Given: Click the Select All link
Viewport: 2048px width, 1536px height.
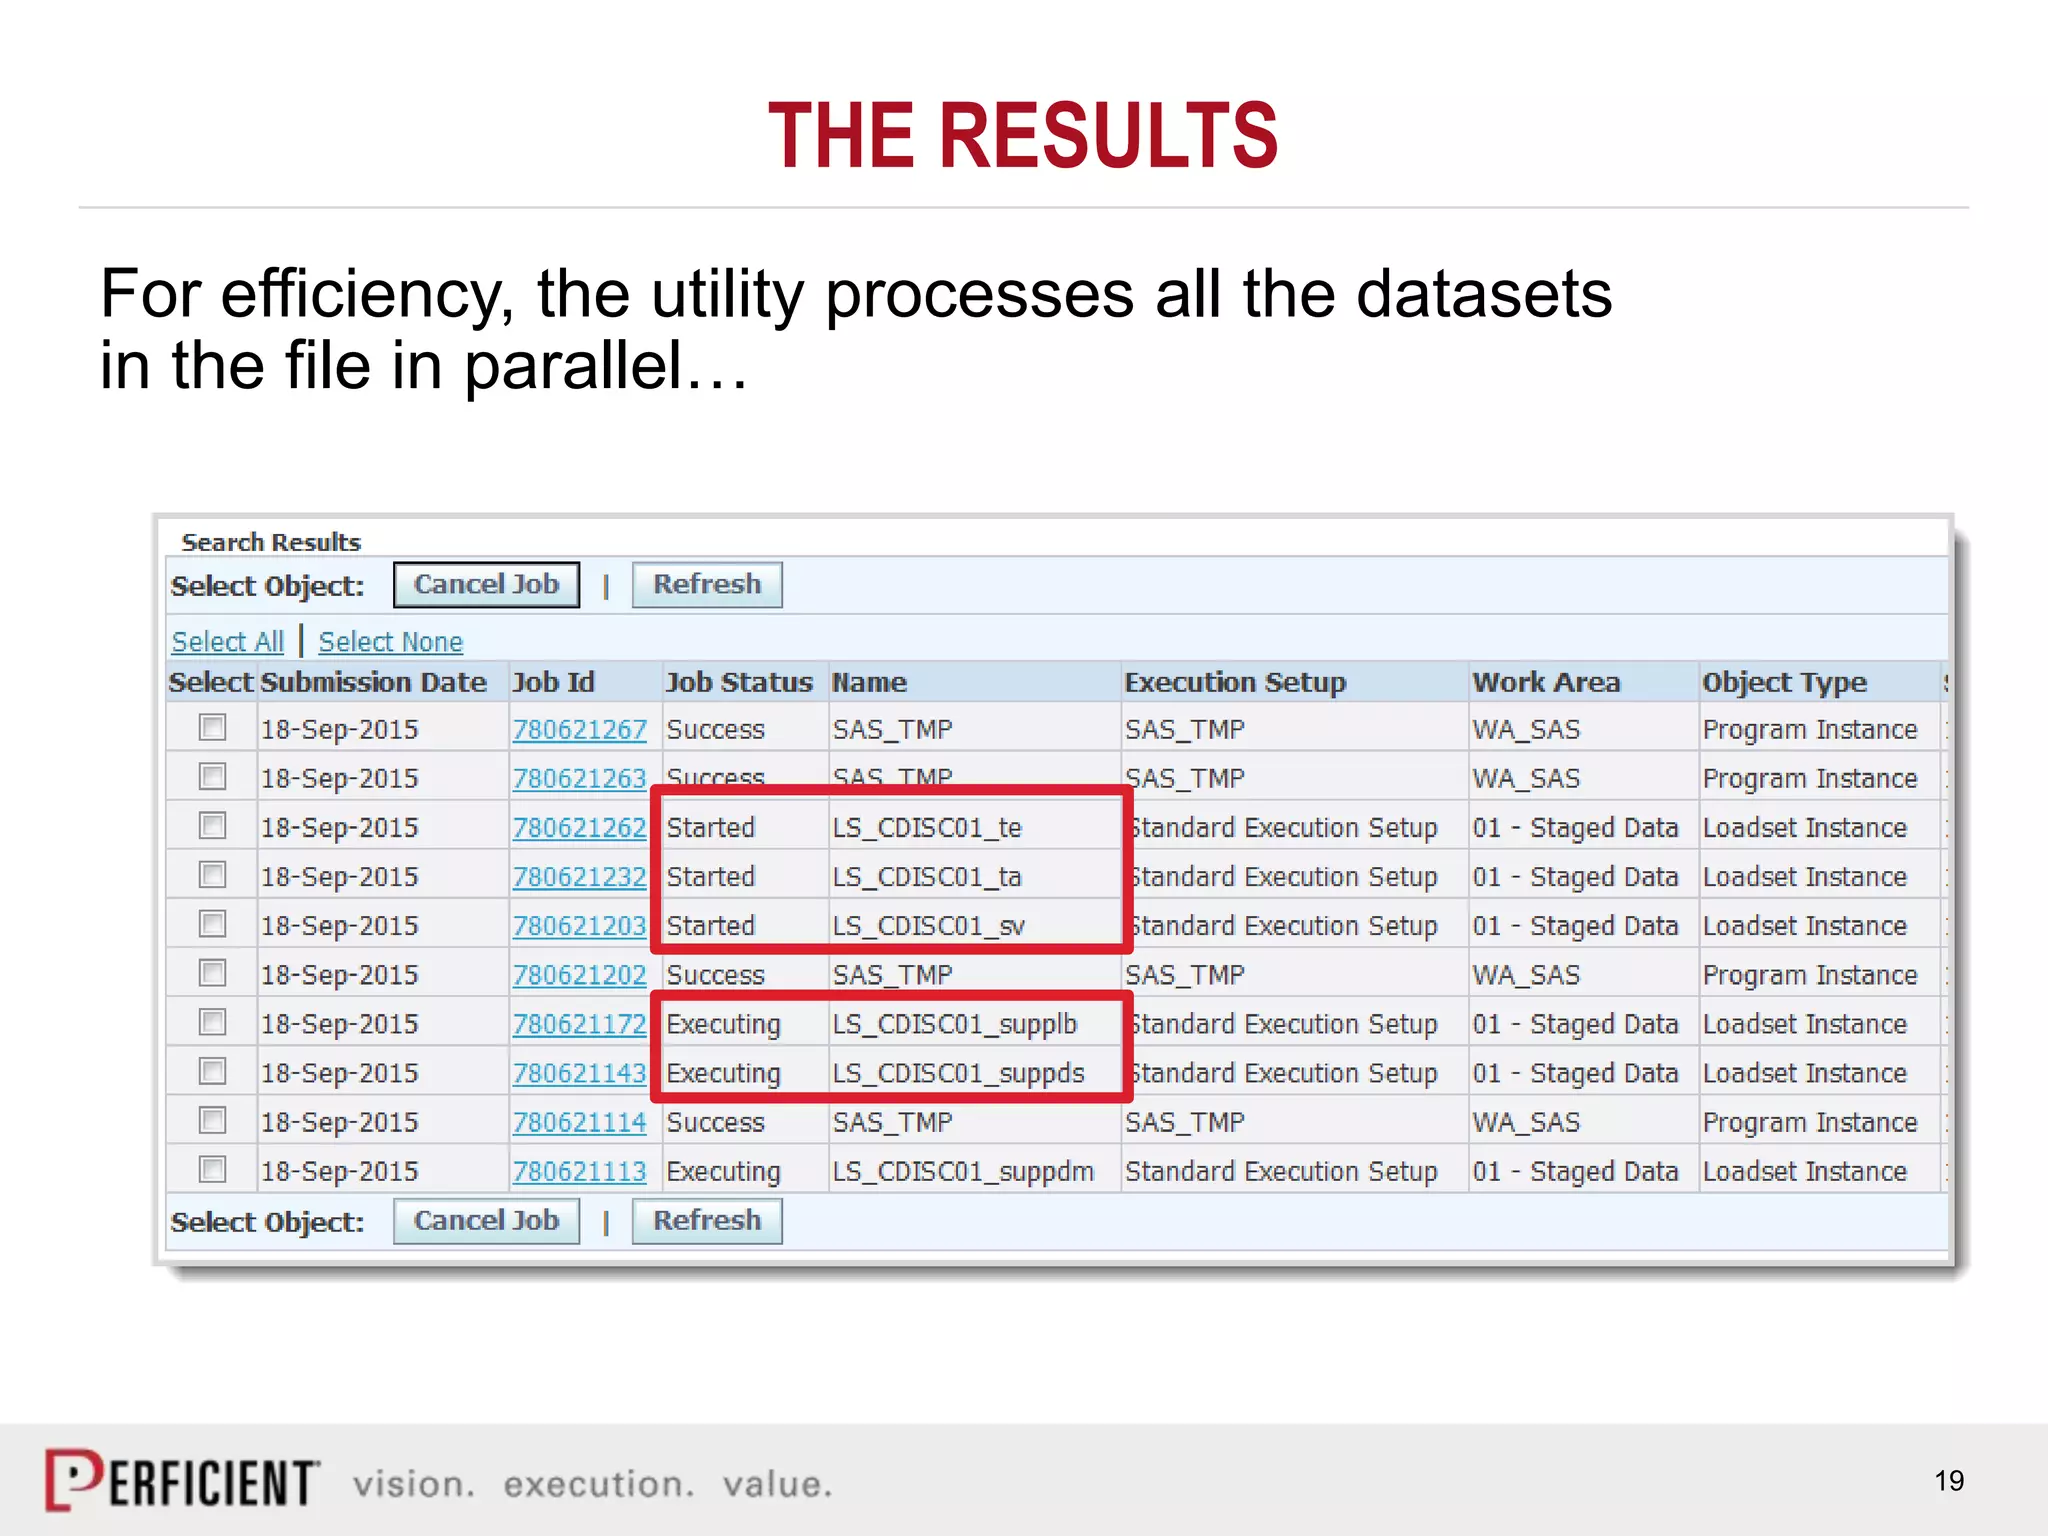Looking at the screenshot, I should pyautogui.click(x=228, y=642).
